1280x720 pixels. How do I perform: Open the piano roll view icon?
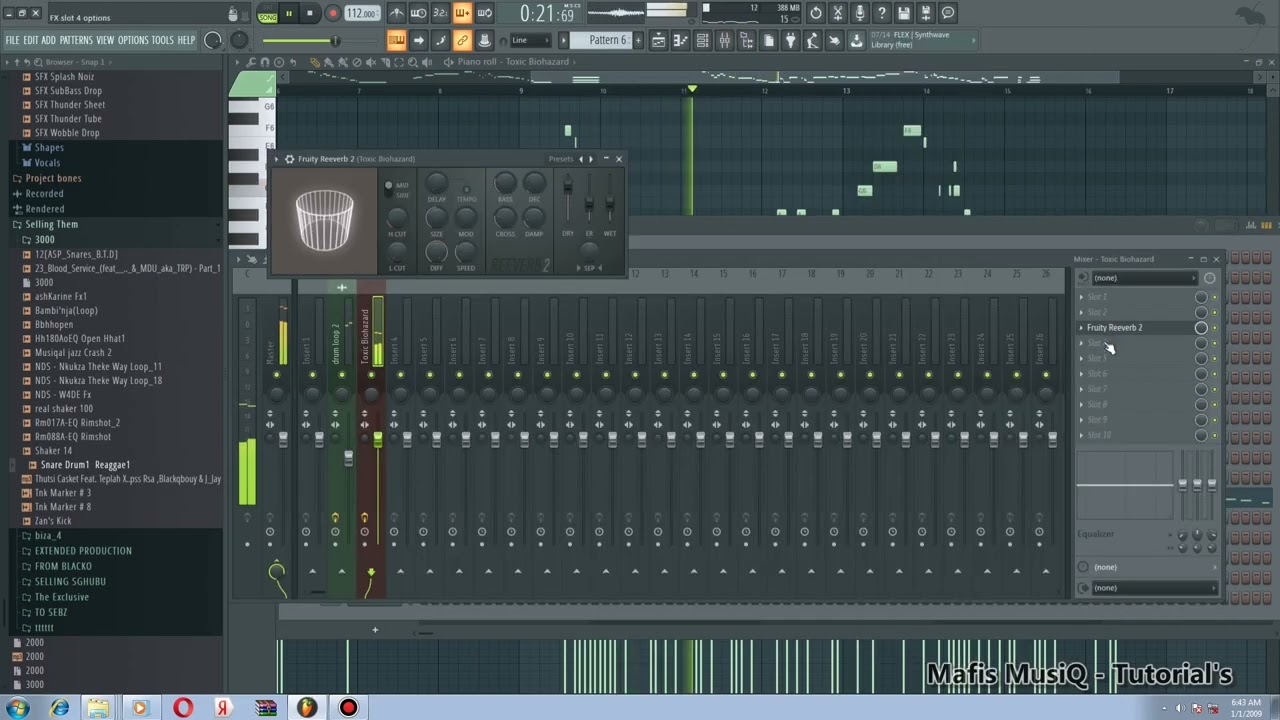680,40
